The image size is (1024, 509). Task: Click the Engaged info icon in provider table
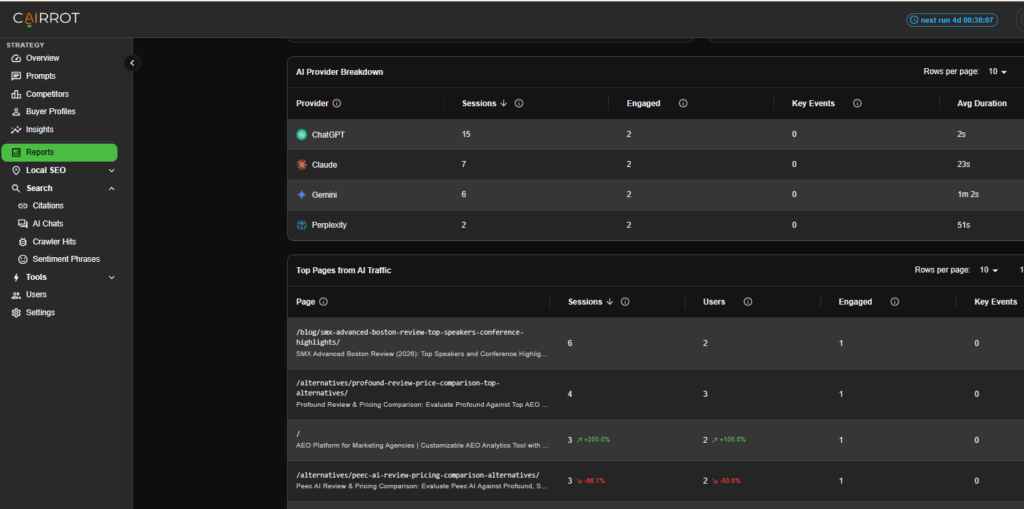pos(683,103)
